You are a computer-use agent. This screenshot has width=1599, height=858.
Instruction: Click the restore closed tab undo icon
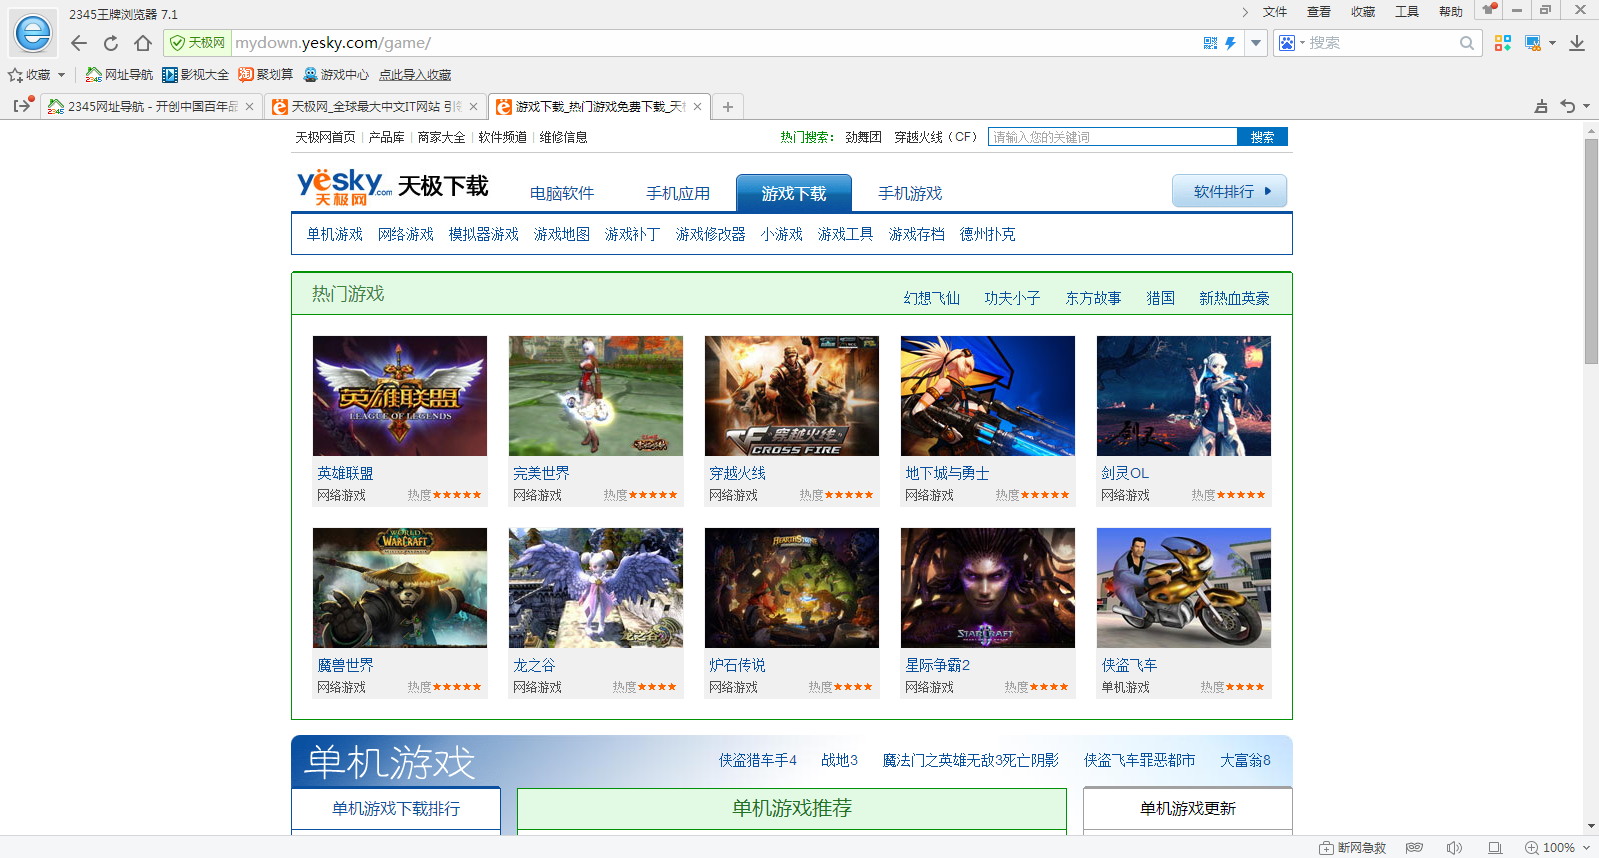coord(1568,106)
